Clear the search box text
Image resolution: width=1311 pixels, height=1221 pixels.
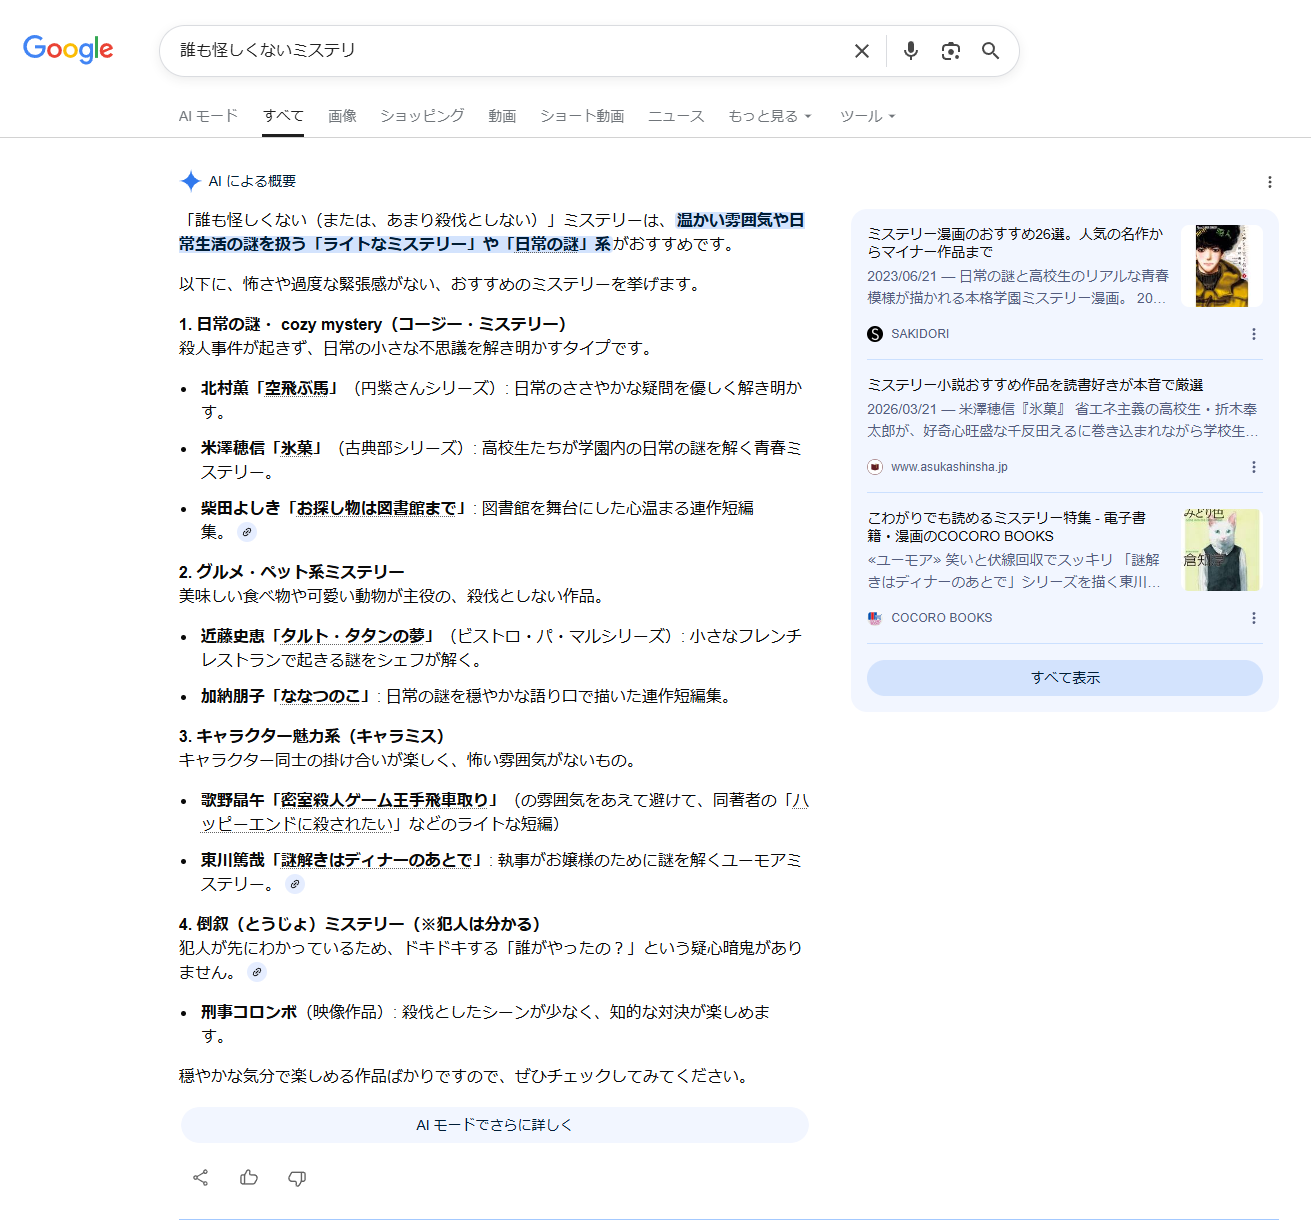[861, 51]
